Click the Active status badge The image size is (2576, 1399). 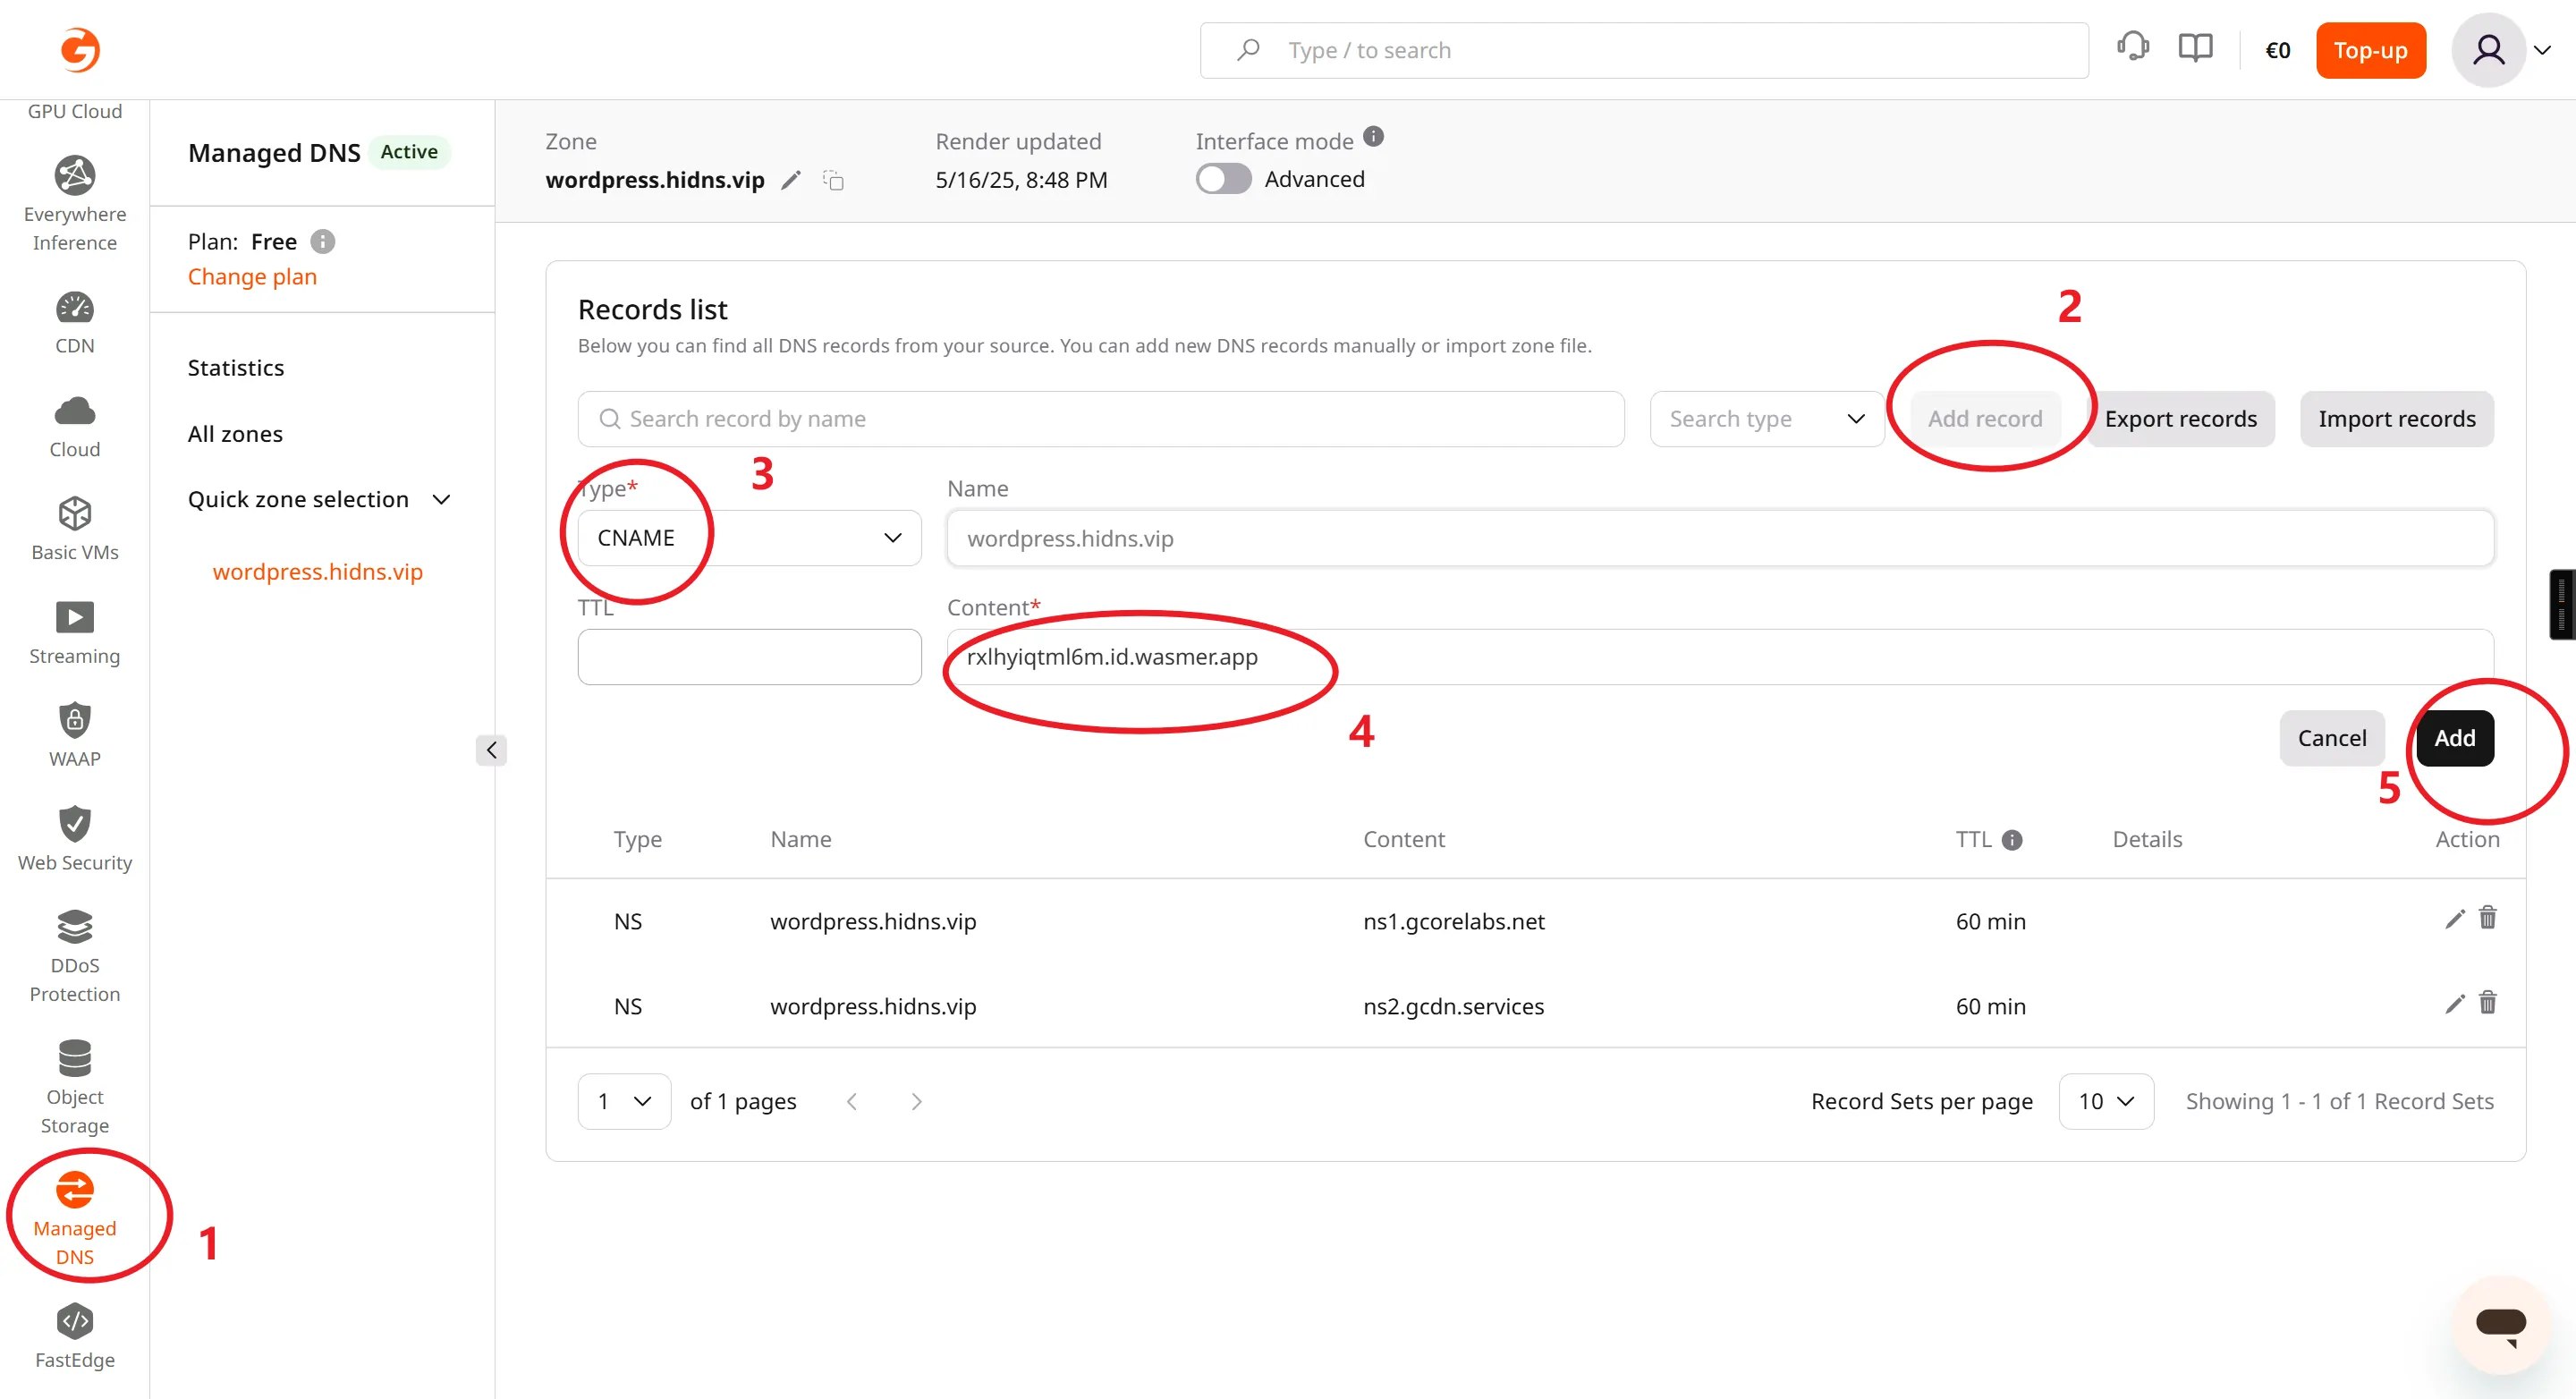409,152
